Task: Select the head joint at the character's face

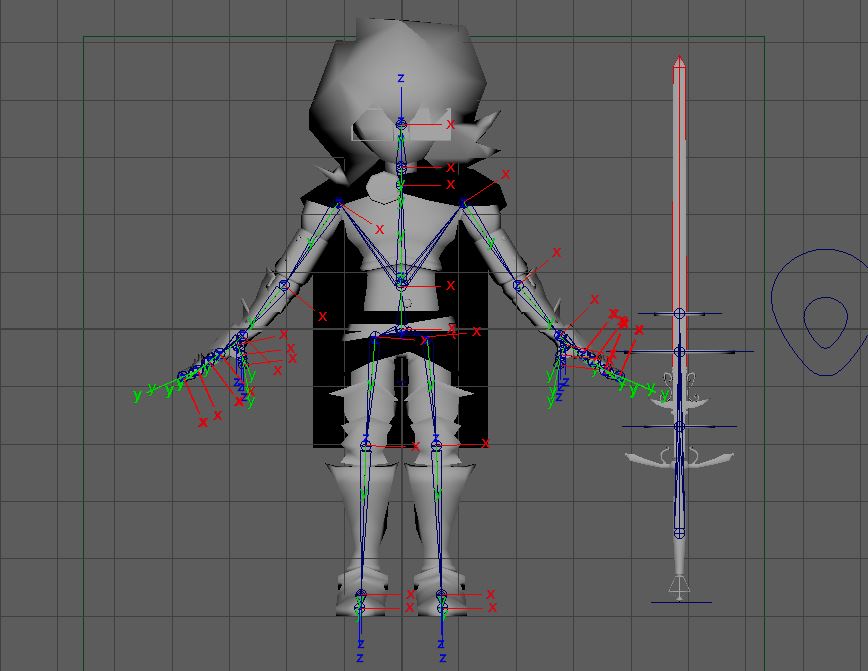Action: coord(401,124)
